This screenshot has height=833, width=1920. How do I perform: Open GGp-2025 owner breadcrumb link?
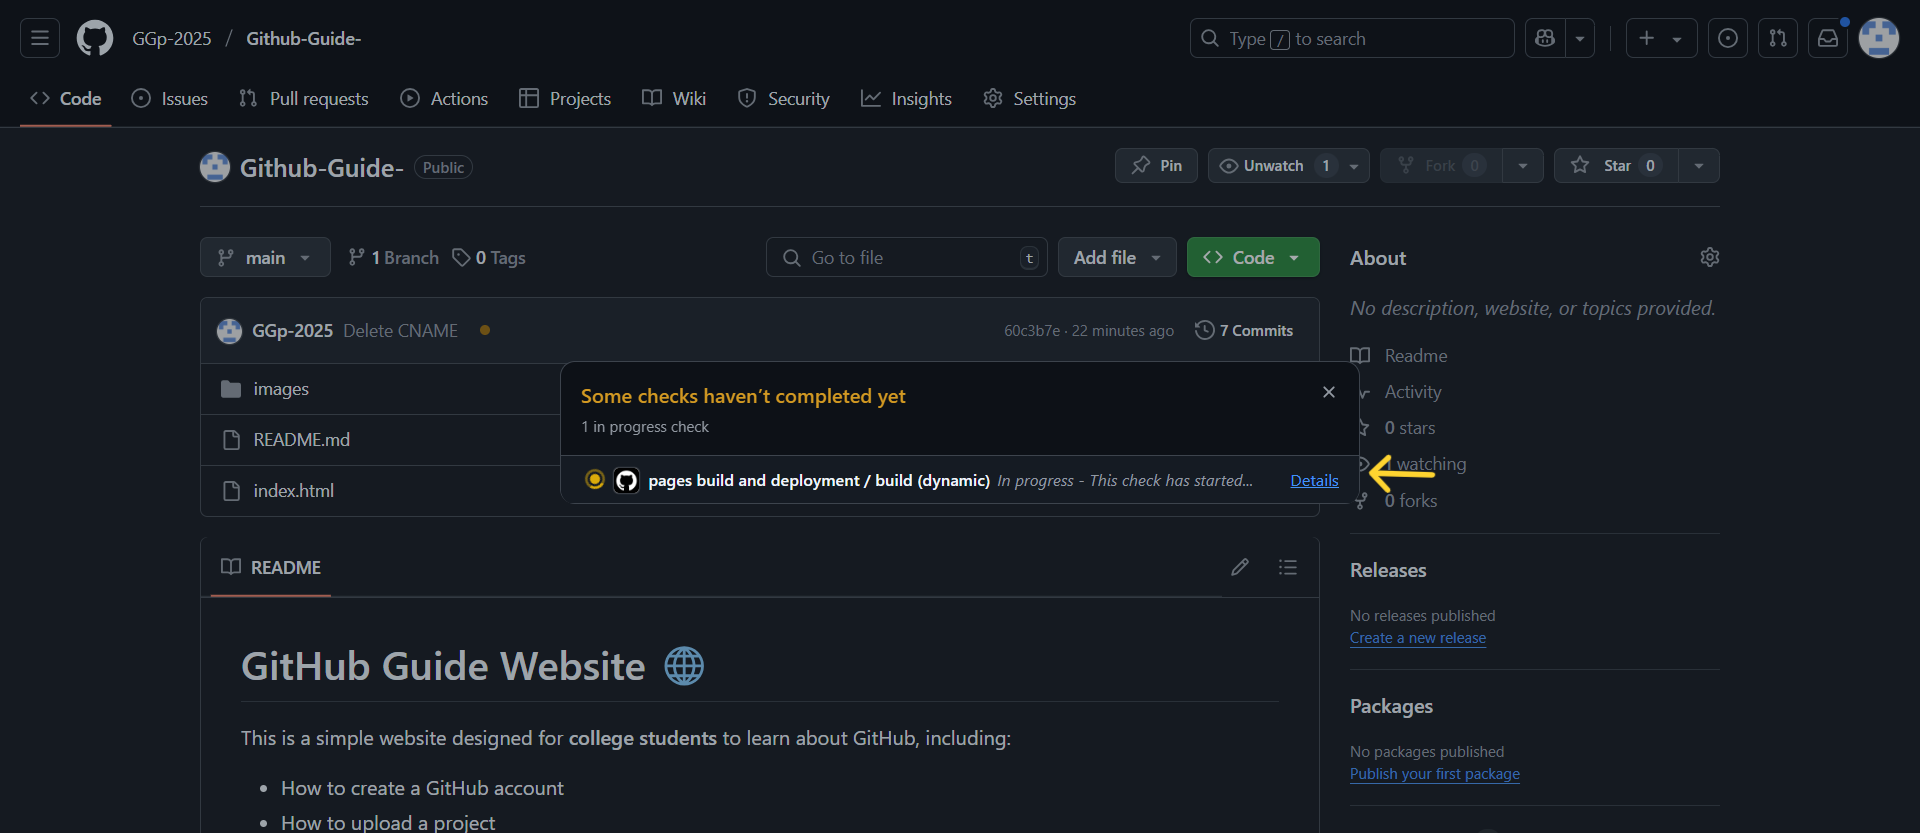coord(172,38)
